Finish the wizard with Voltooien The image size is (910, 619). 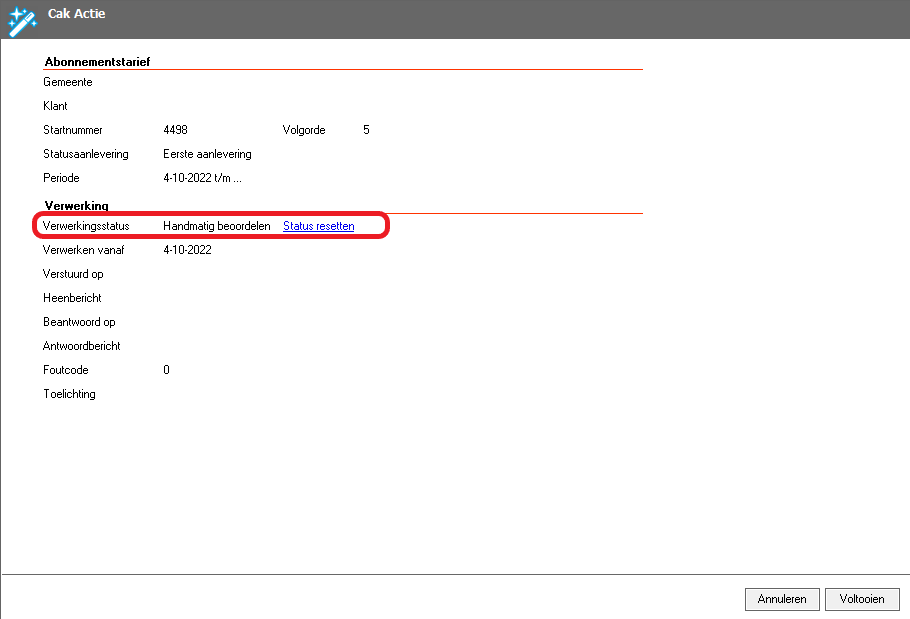point(862,599)
